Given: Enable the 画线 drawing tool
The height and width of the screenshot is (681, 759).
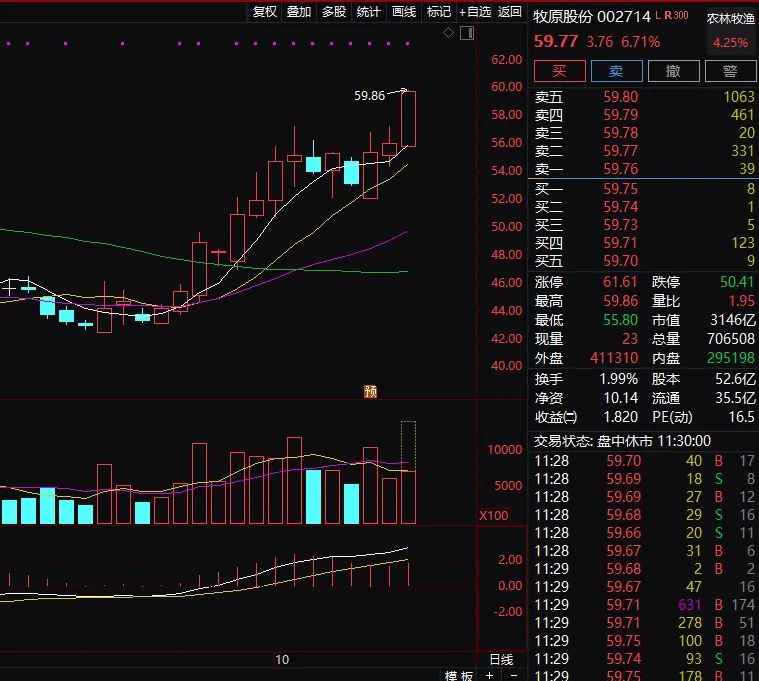Looking at the screenshot, I should [404, 12].
